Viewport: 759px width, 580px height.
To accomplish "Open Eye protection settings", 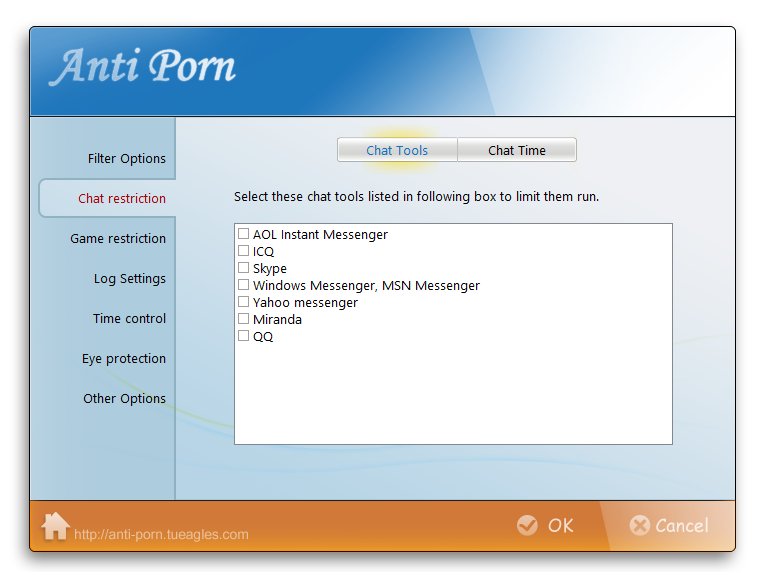I will click(124, 359).
